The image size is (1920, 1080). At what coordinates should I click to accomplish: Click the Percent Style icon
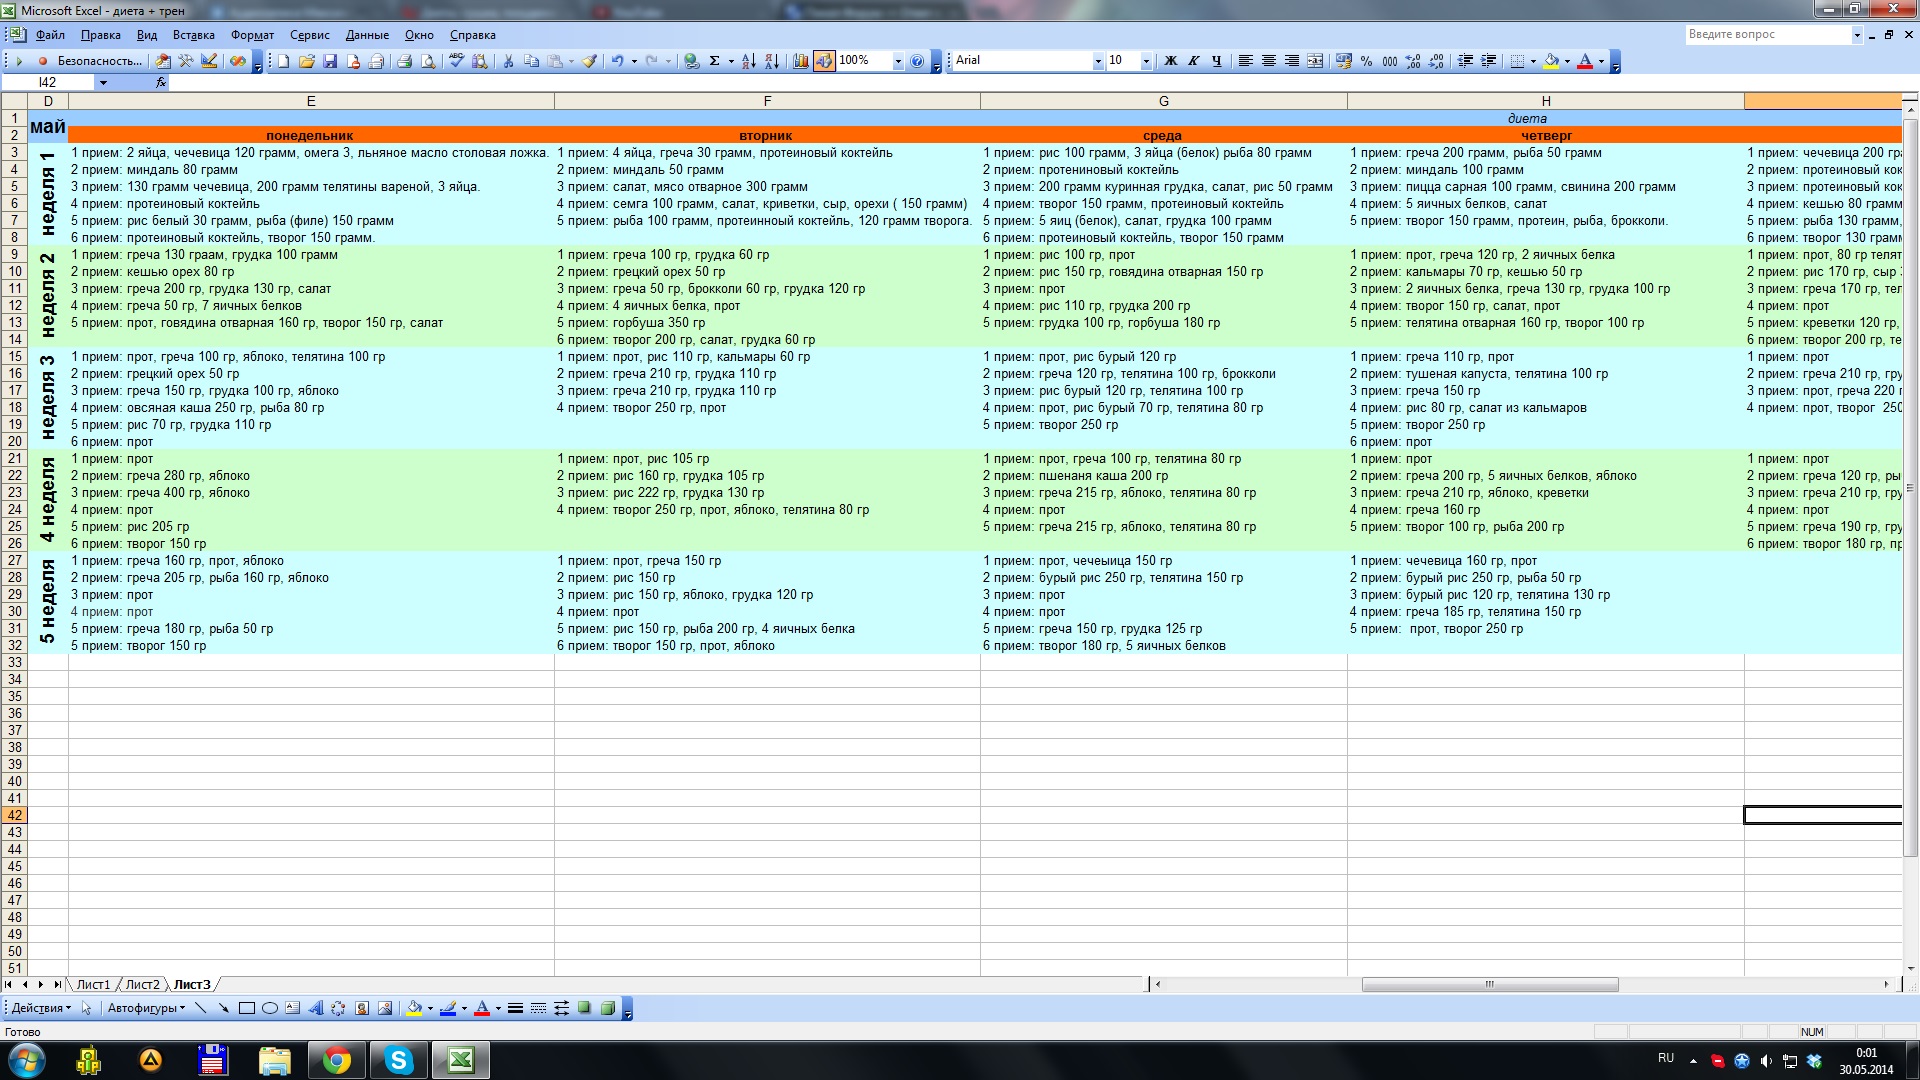click(1366, 61)
